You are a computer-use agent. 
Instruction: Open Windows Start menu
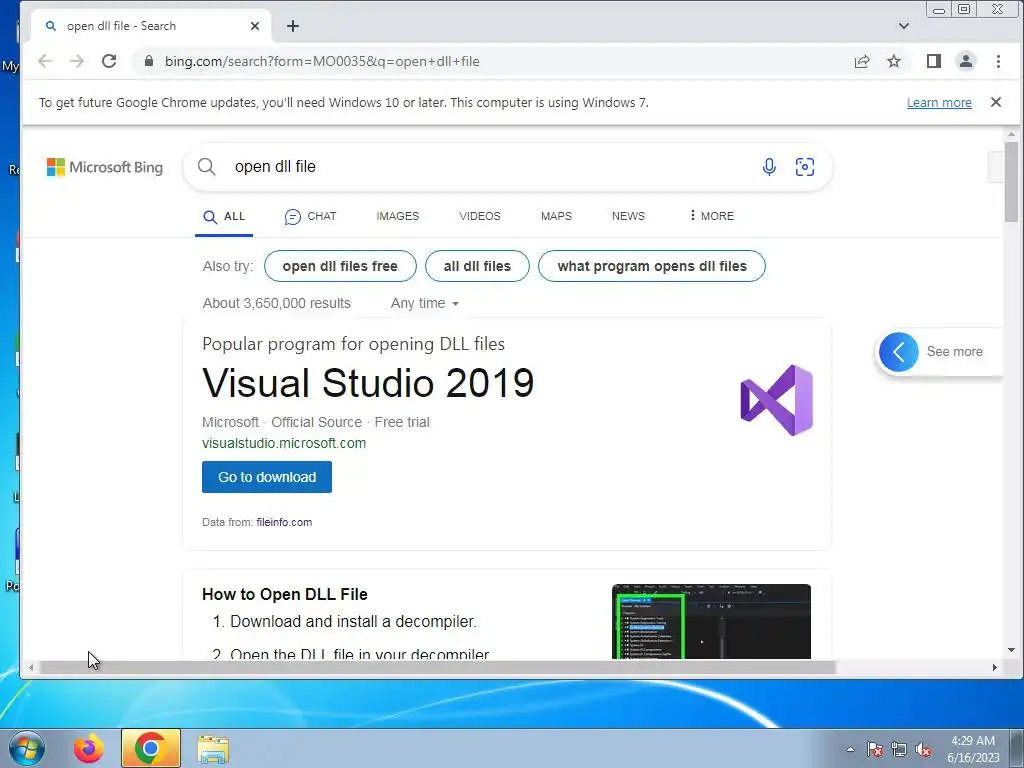pyautogui.click(x=27, y=748)
